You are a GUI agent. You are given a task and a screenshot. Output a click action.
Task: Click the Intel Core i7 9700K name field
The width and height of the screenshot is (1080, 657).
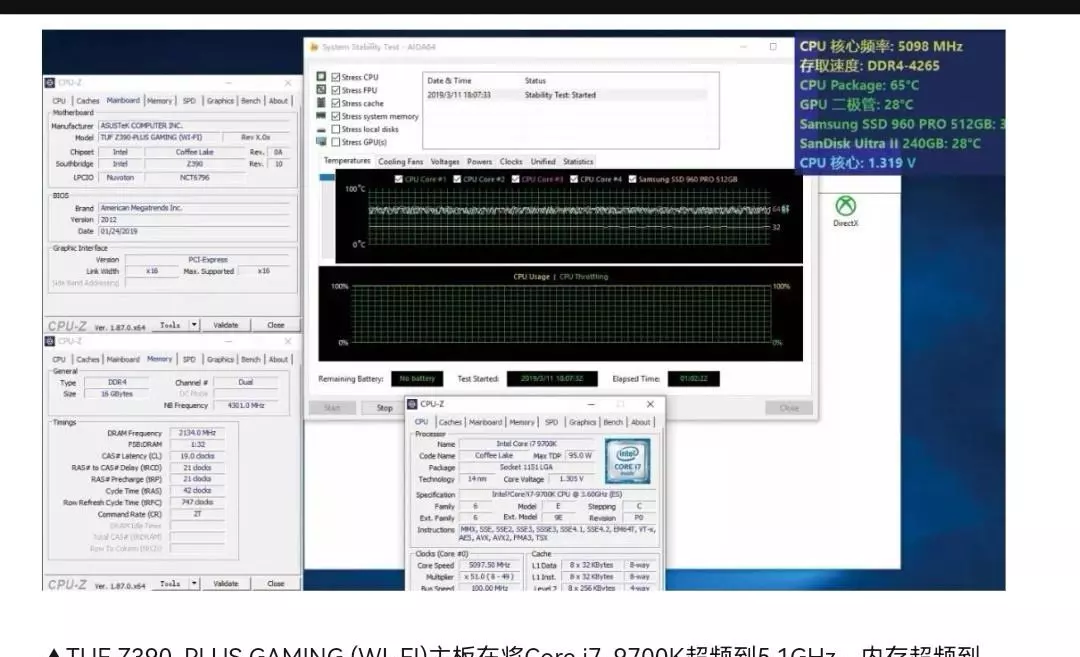pos(526,444)
